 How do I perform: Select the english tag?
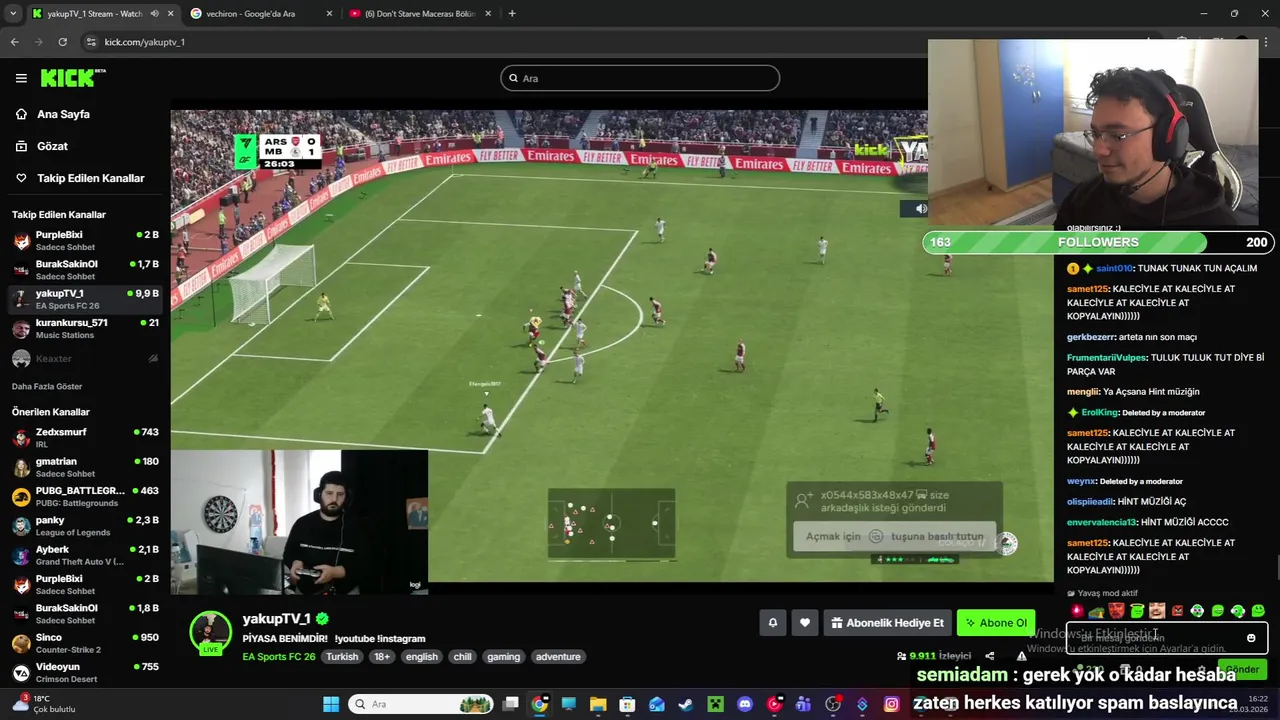point(422,657)
